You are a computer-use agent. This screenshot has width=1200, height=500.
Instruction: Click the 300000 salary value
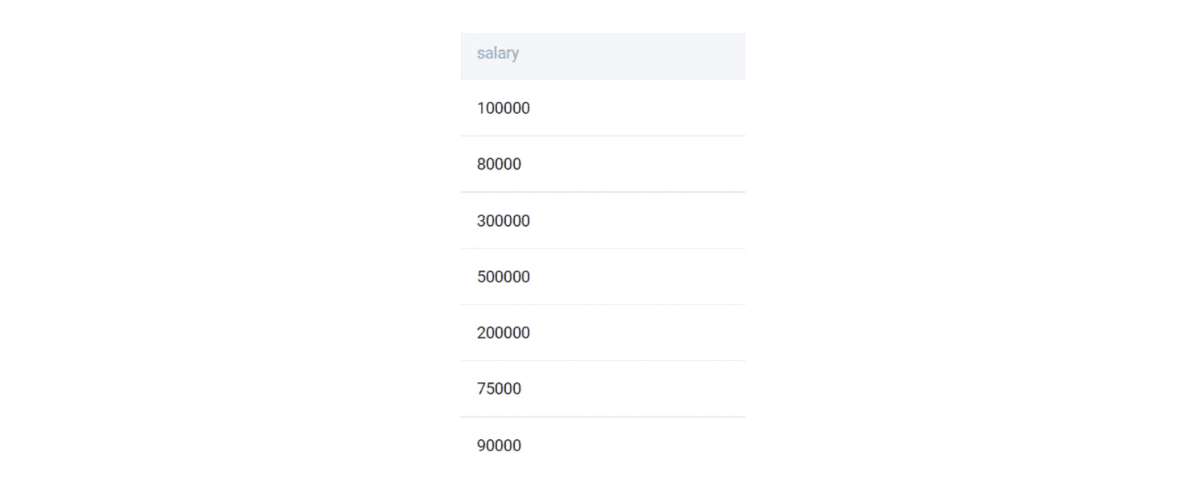503,220
